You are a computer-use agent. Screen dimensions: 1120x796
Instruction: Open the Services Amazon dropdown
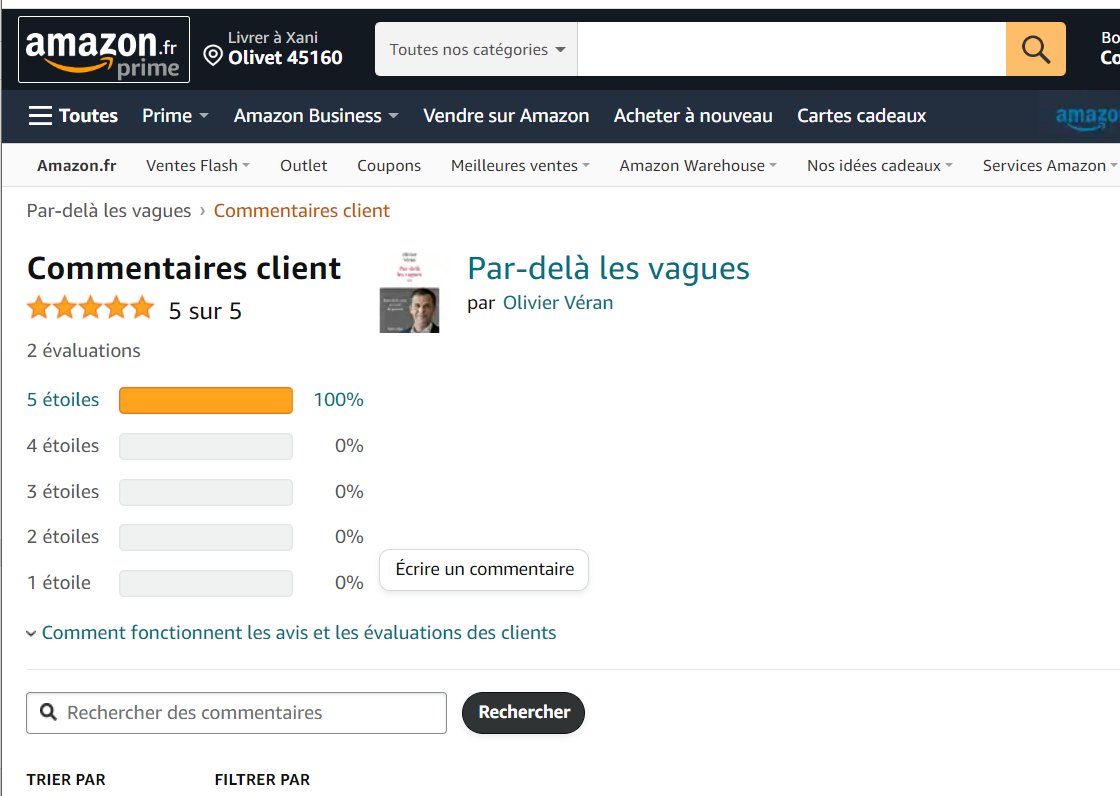(x=1049, y=166)
